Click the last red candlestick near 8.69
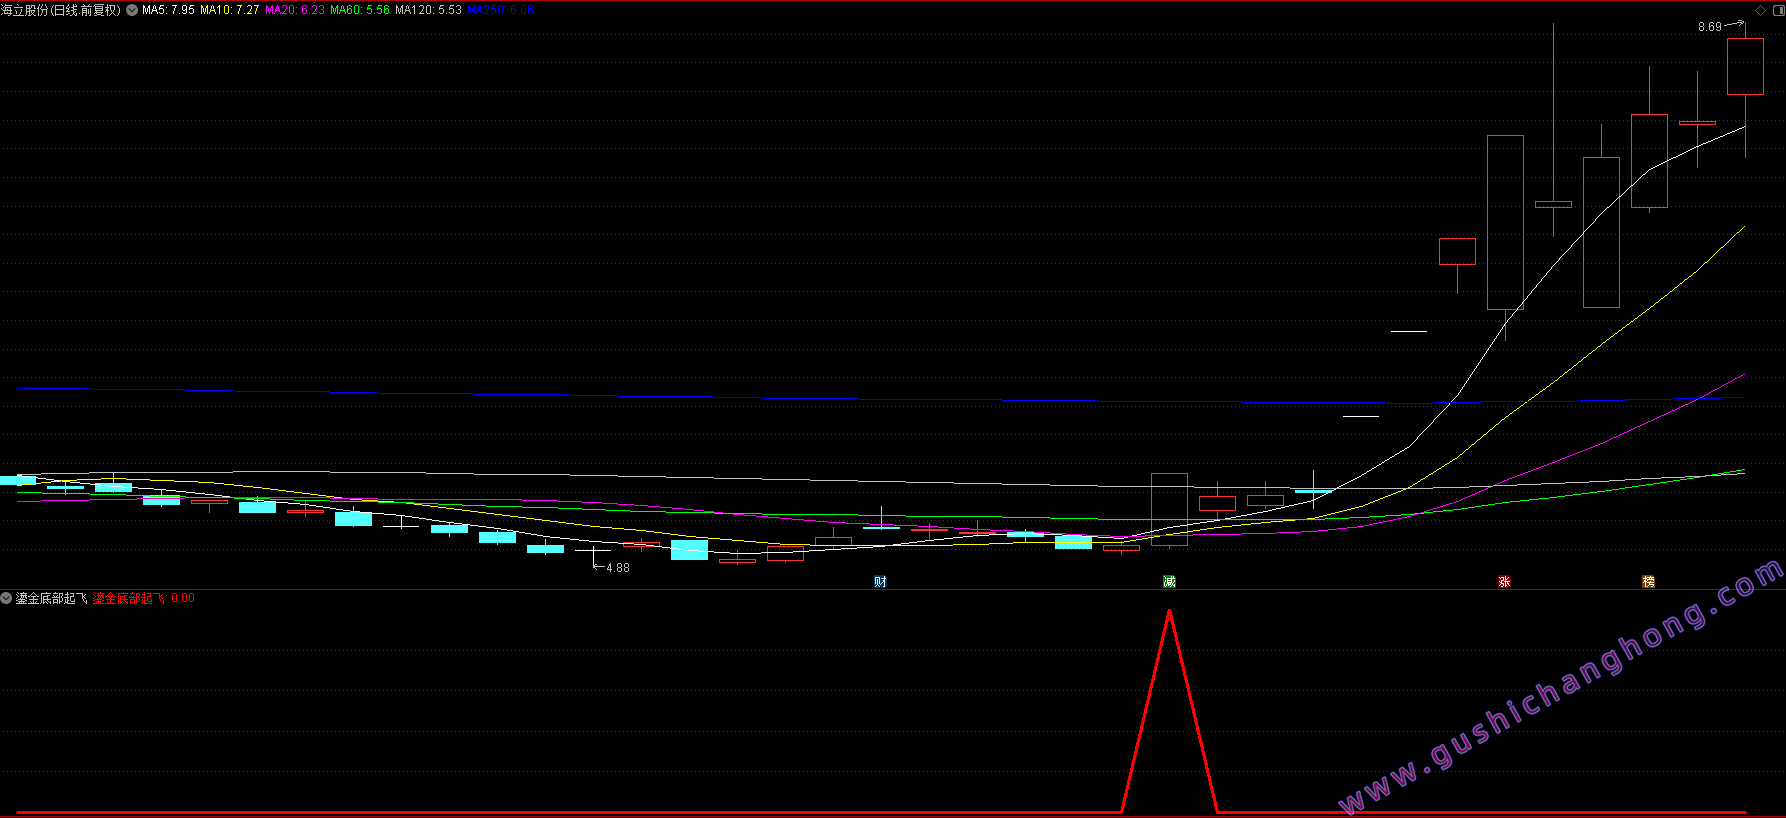Image resolution: width=1786 pixels, height=818 pixels. (x=1745, y=67)
